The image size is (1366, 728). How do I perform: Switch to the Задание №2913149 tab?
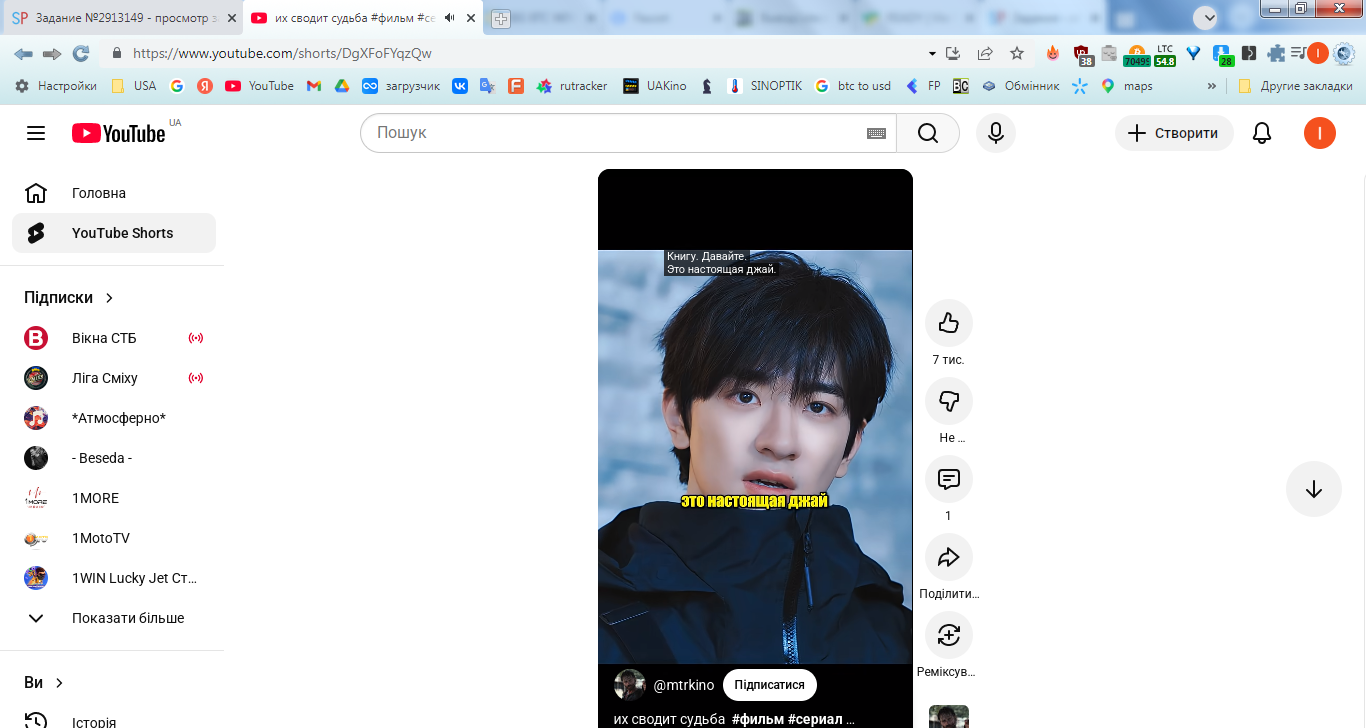[123, 18]
